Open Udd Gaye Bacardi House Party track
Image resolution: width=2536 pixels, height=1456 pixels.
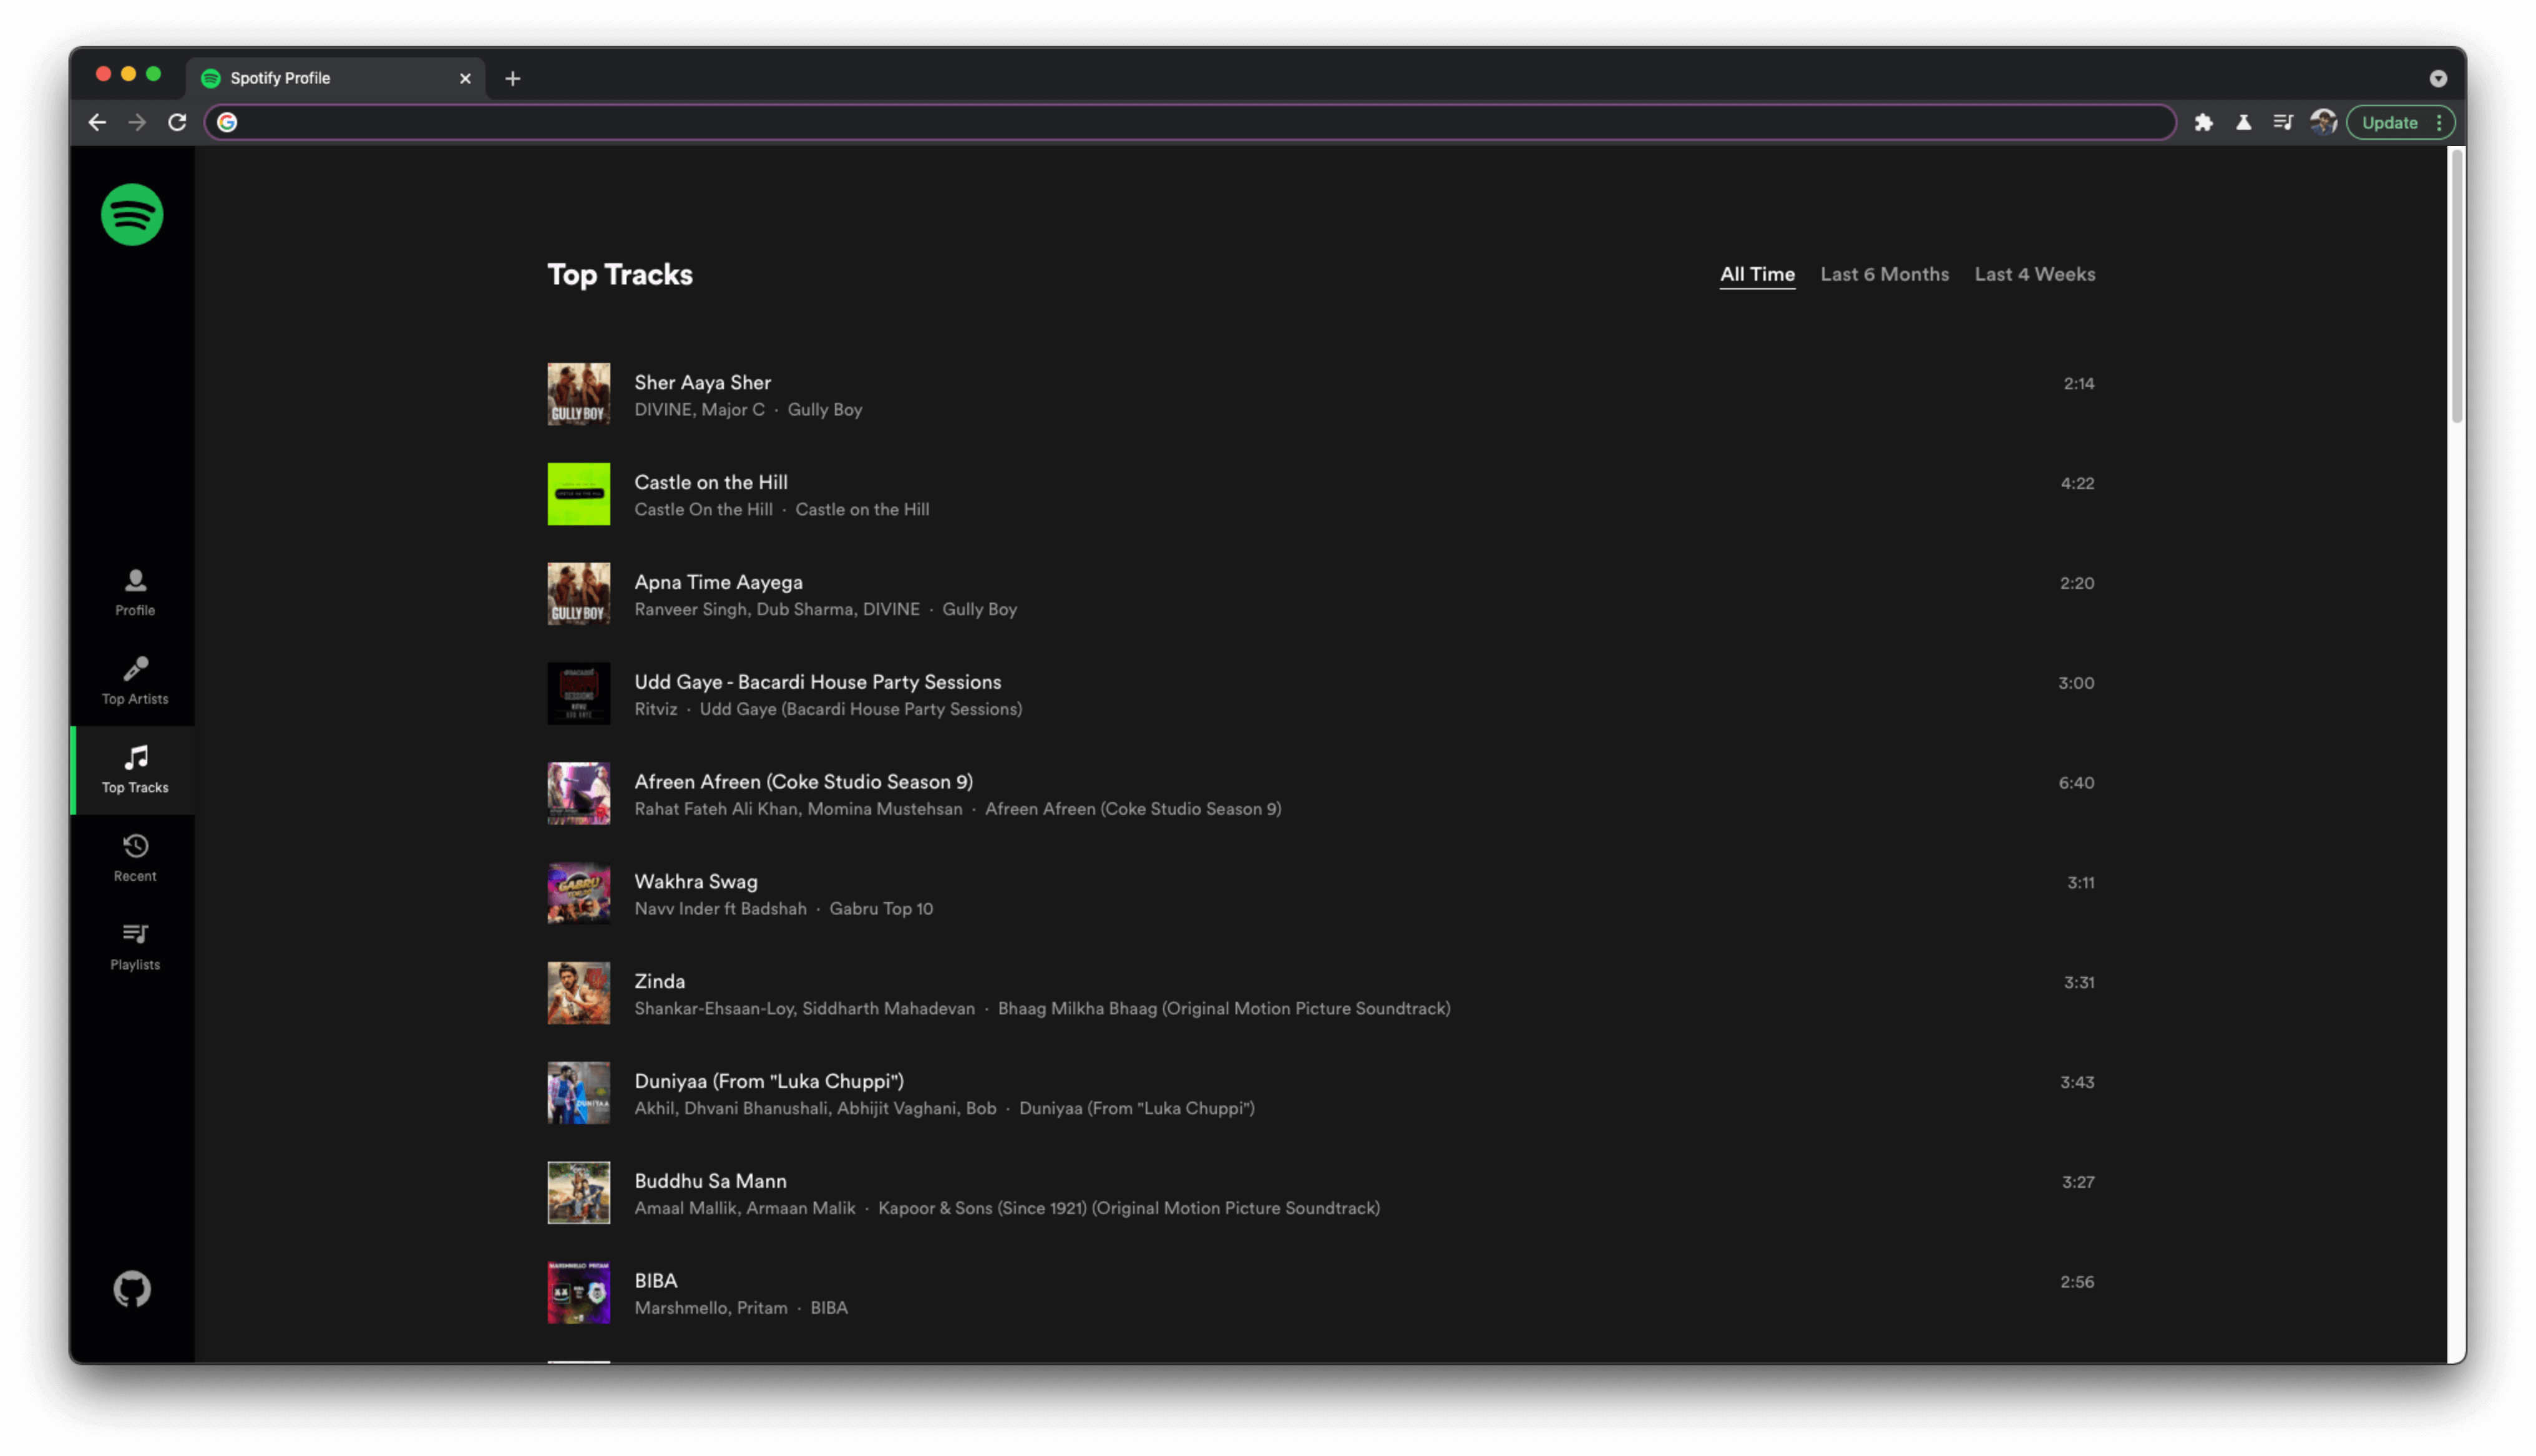pyautogui.click(x=817, y=682)
